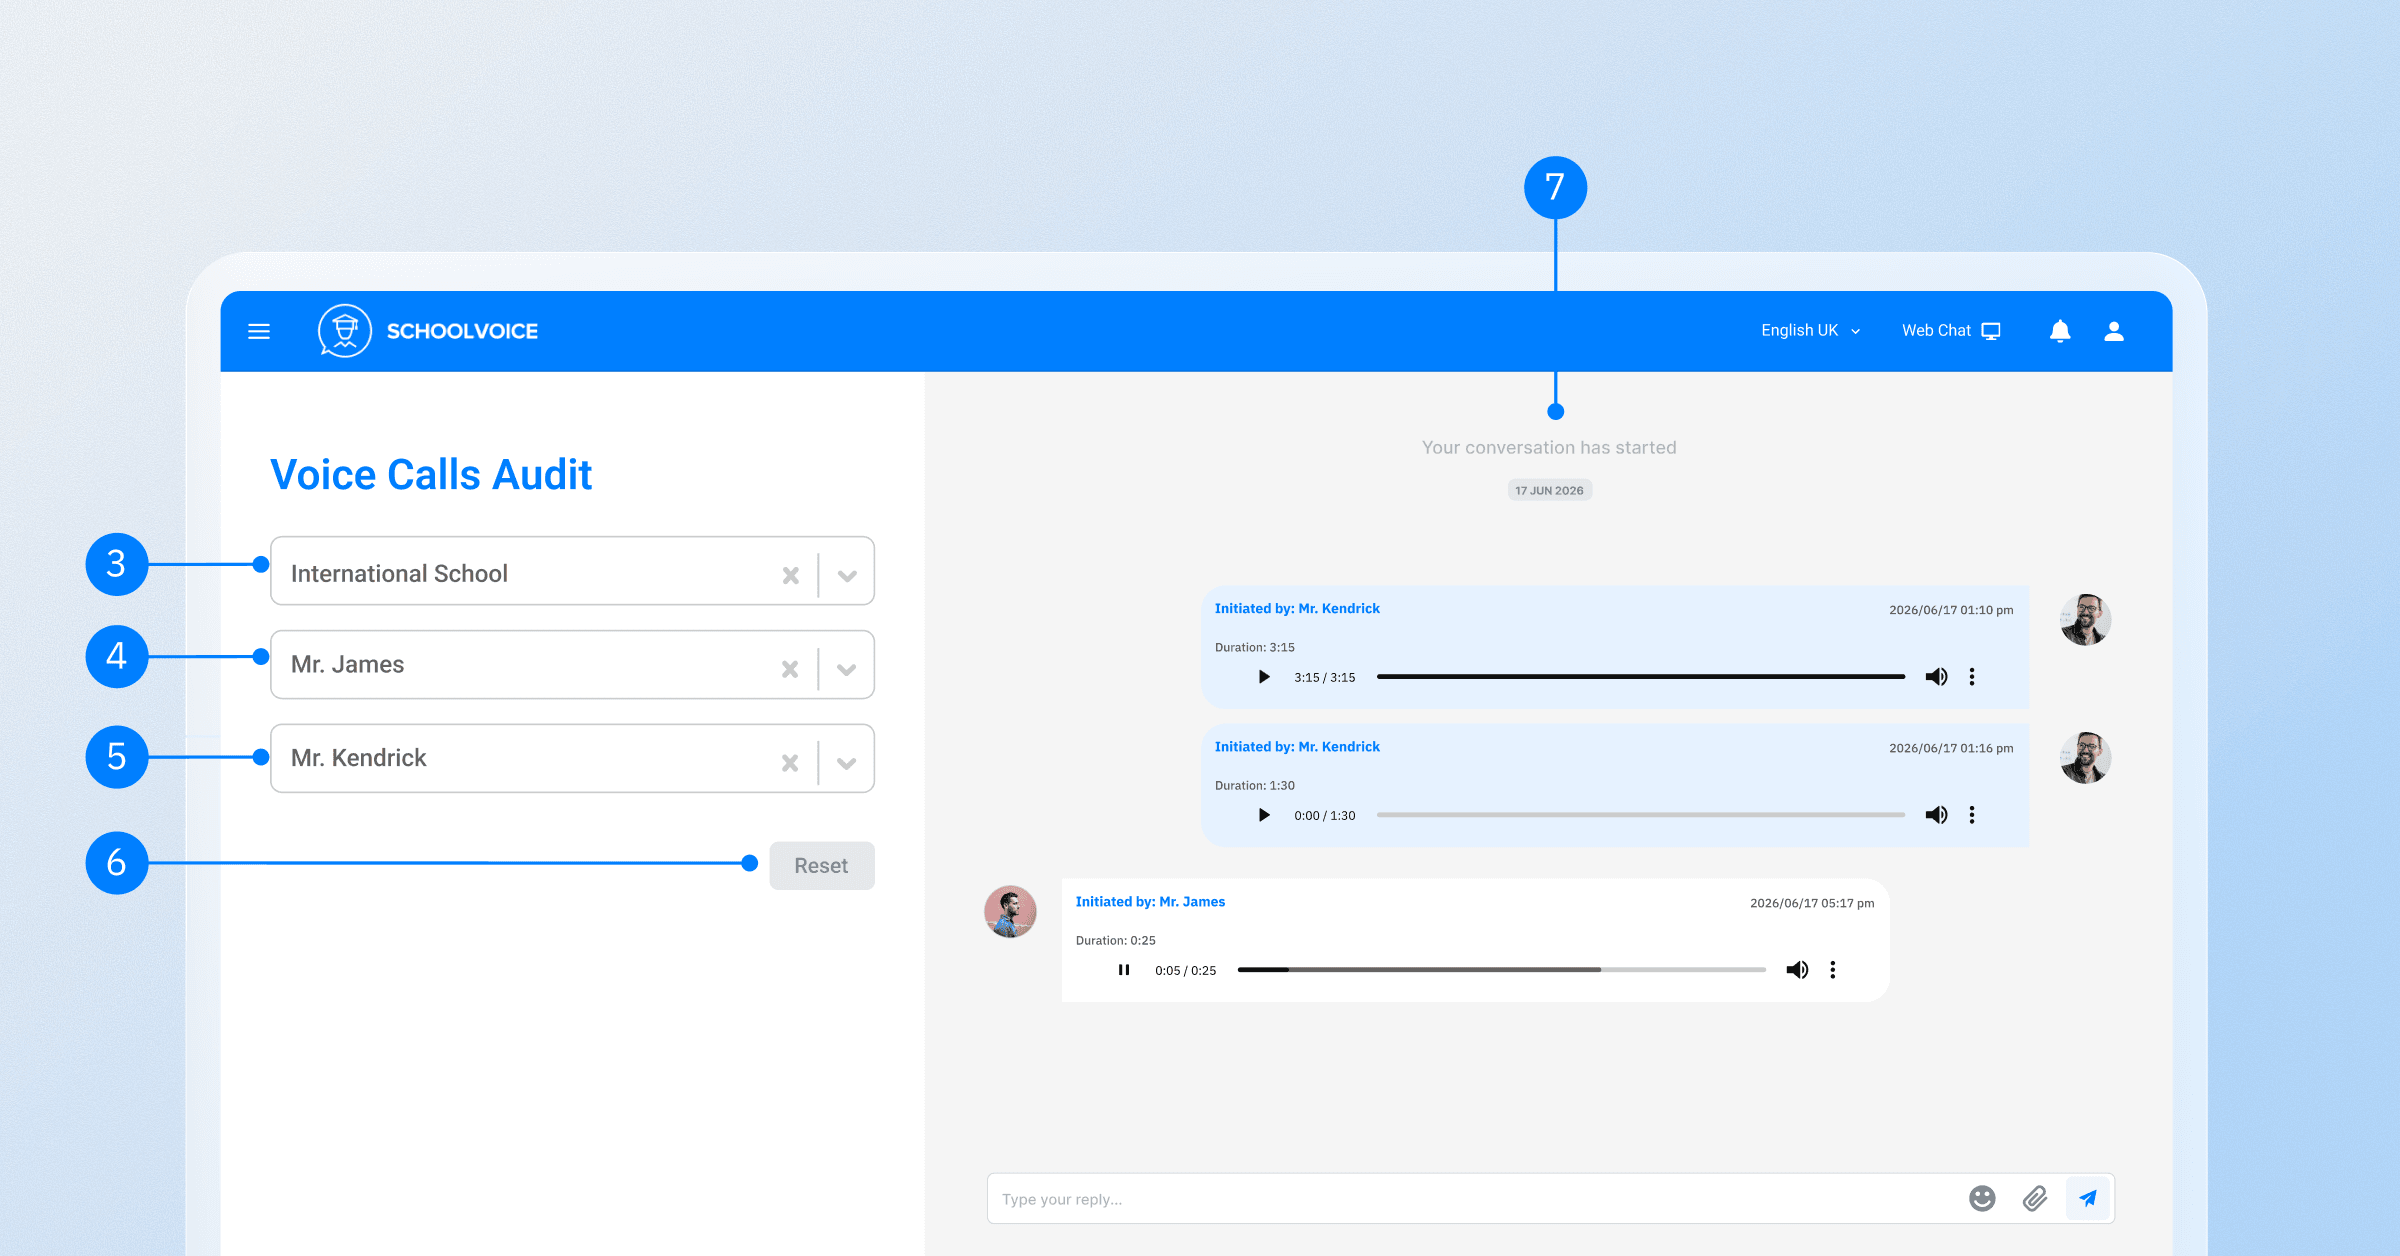Click timestamp 2026/06/17 01:16 pm

1951,748
